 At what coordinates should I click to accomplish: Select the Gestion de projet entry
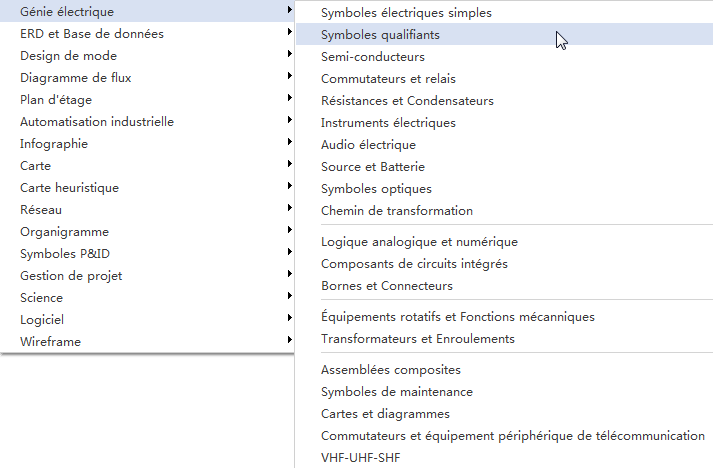71,276
